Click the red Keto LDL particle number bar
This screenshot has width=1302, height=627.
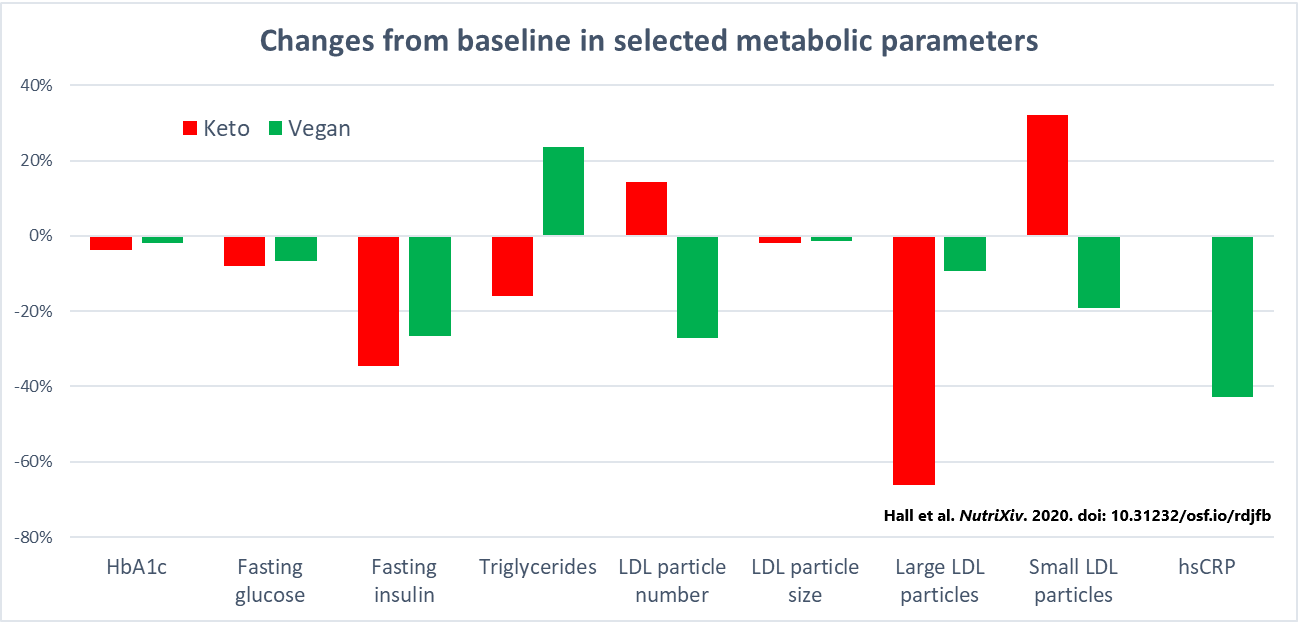click(646, 208)
